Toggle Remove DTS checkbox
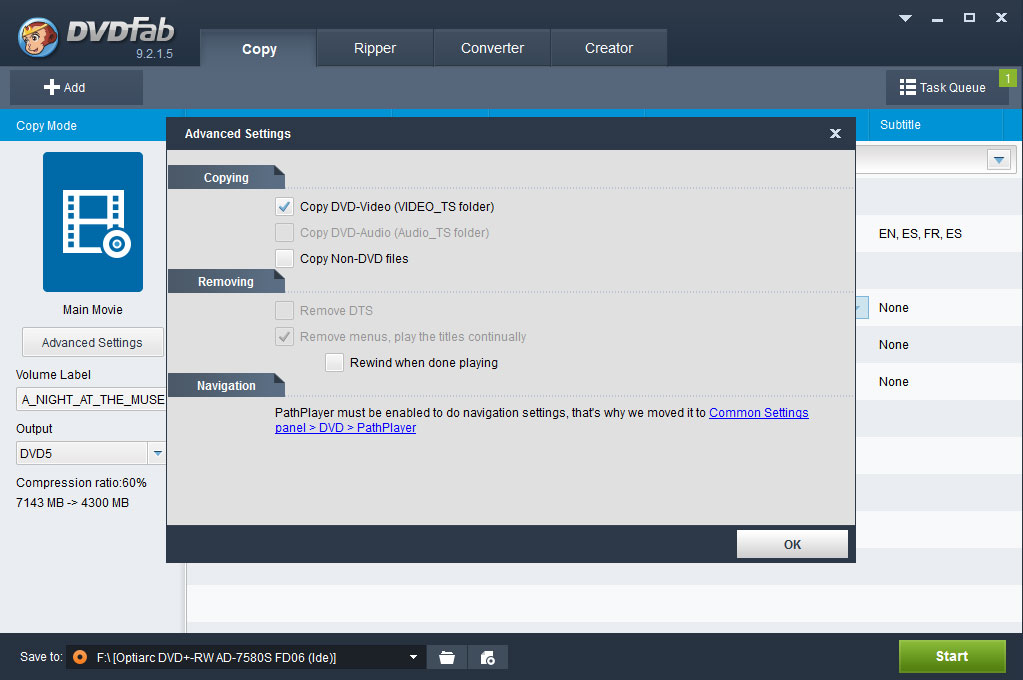1023x680 pixels. pyautogui.click(x=284, y=311)
